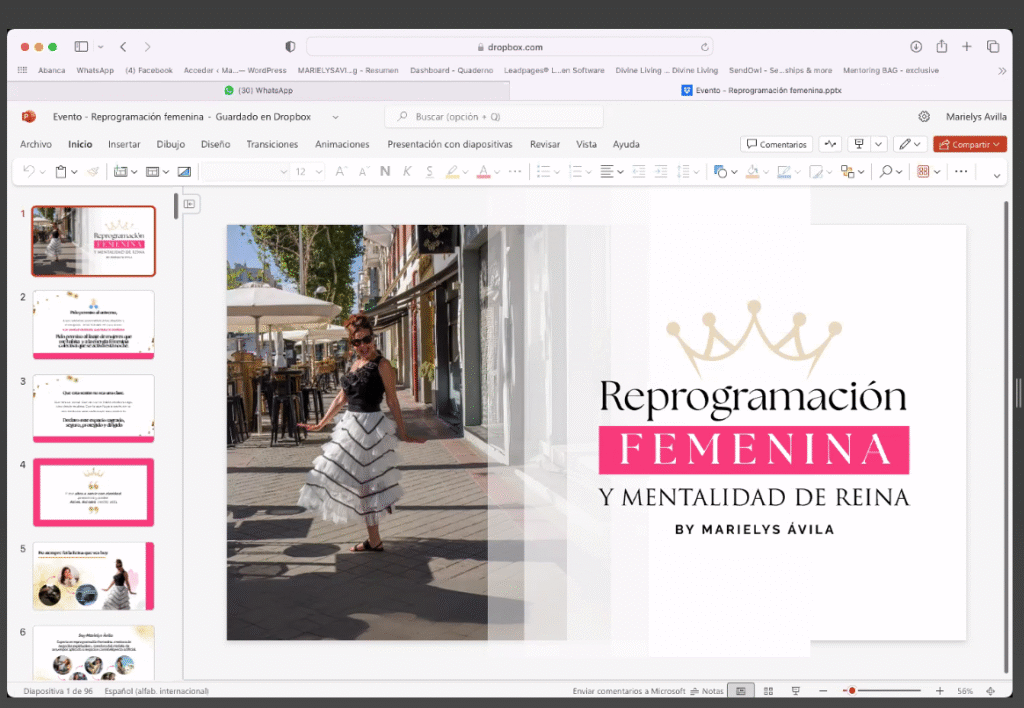Toggle bold text formatting (N)
The height and width of the screenshot is (708, 1024).
(385, 171)
